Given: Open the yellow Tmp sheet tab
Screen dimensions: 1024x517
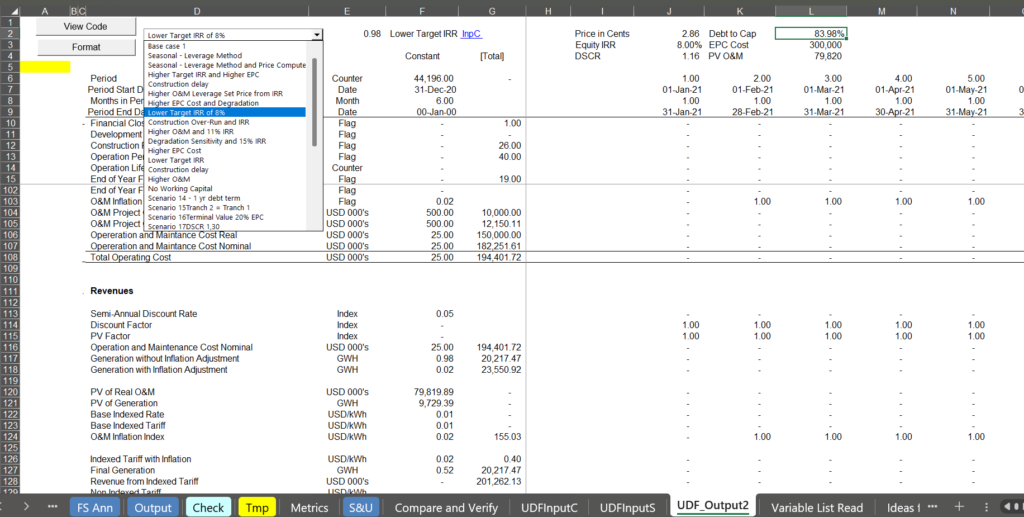Looking at the screenshot, I should pyautogui.click(x=257, y=507).
